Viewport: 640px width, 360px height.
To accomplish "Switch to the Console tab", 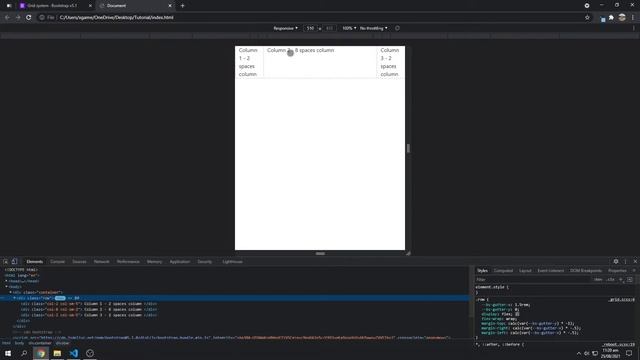I will coord(58,262).
